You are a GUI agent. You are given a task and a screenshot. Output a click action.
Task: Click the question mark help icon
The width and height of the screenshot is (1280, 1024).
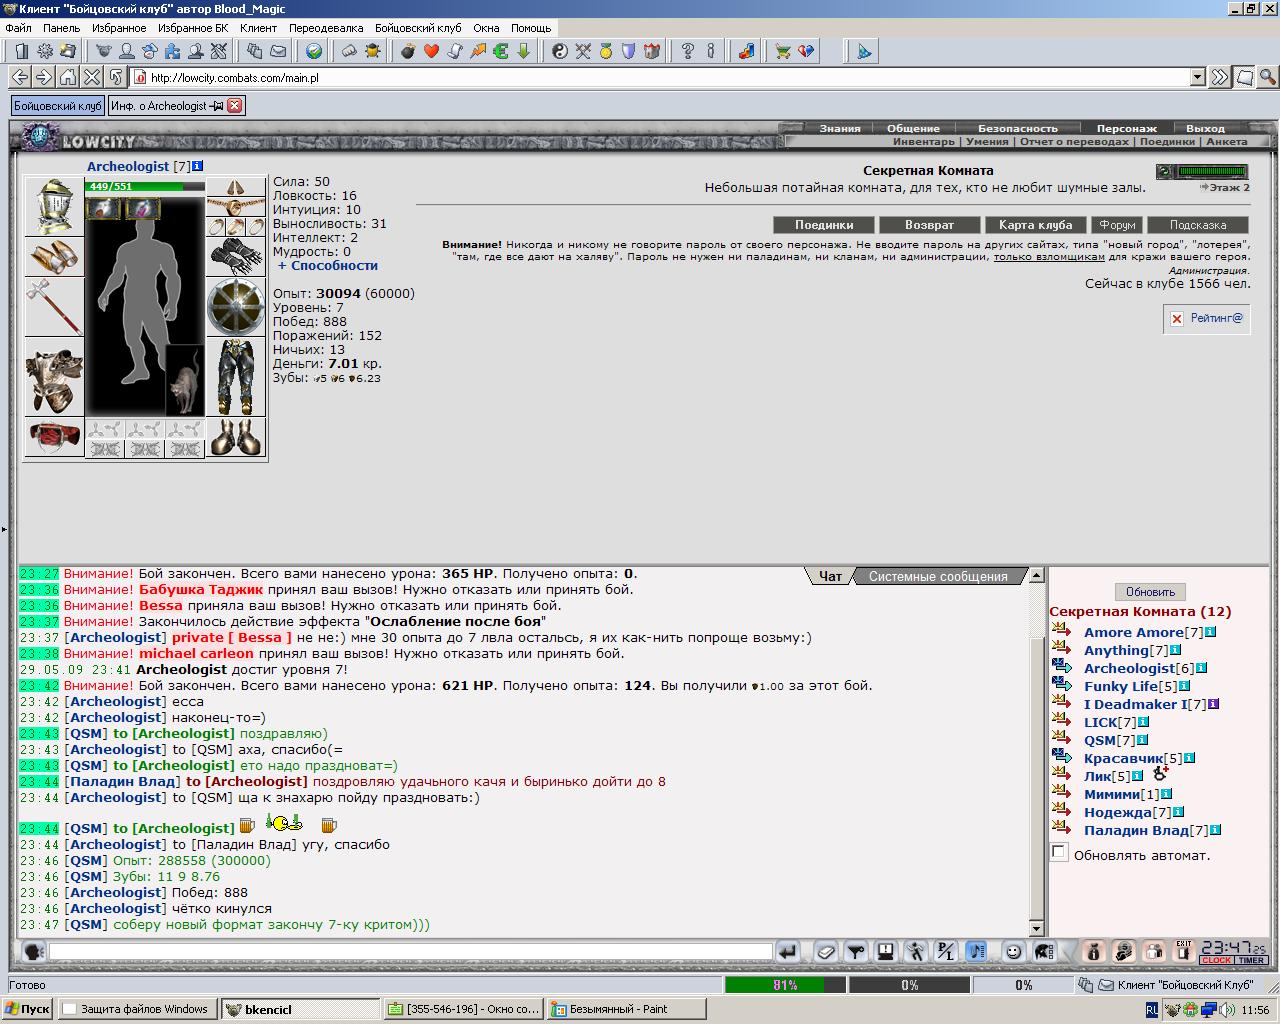688,51
